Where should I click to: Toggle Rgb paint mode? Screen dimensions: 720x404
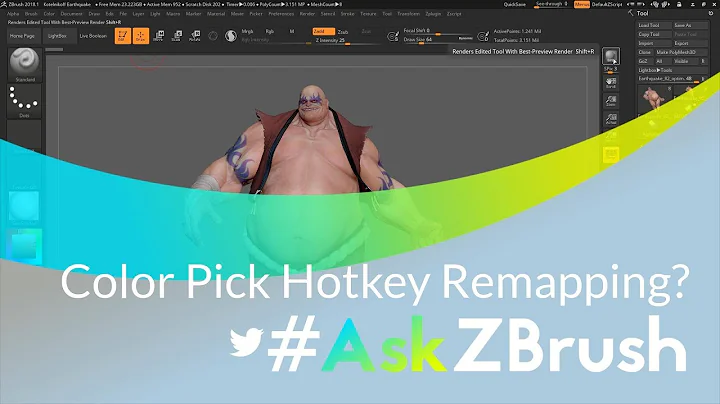[x=270, y=31]
